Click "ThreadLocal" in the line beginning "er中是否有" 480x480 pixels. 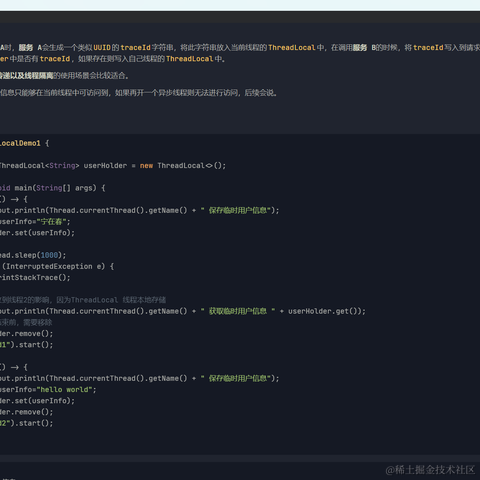coord(189,59)
